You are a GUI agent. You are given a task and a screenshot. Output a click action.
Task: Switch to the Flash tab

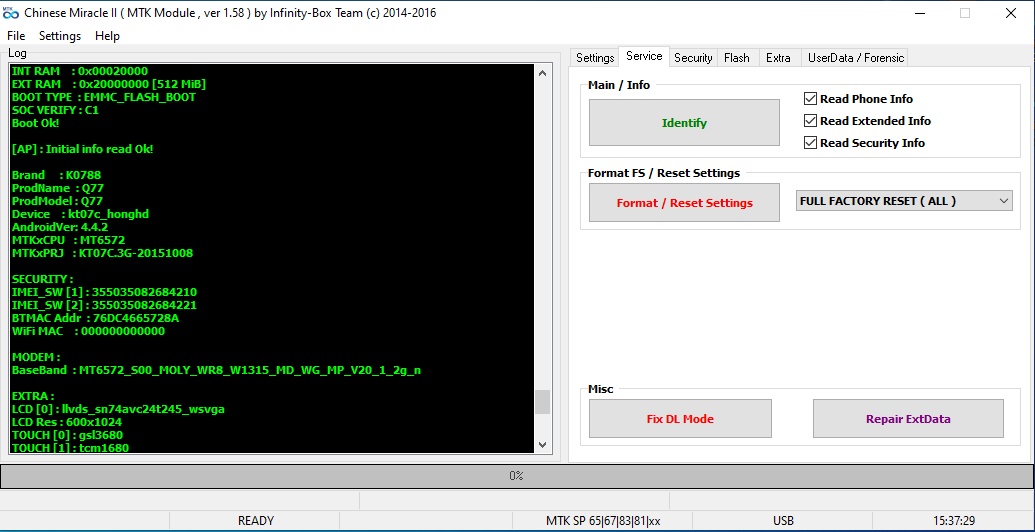tap(737, 58)
